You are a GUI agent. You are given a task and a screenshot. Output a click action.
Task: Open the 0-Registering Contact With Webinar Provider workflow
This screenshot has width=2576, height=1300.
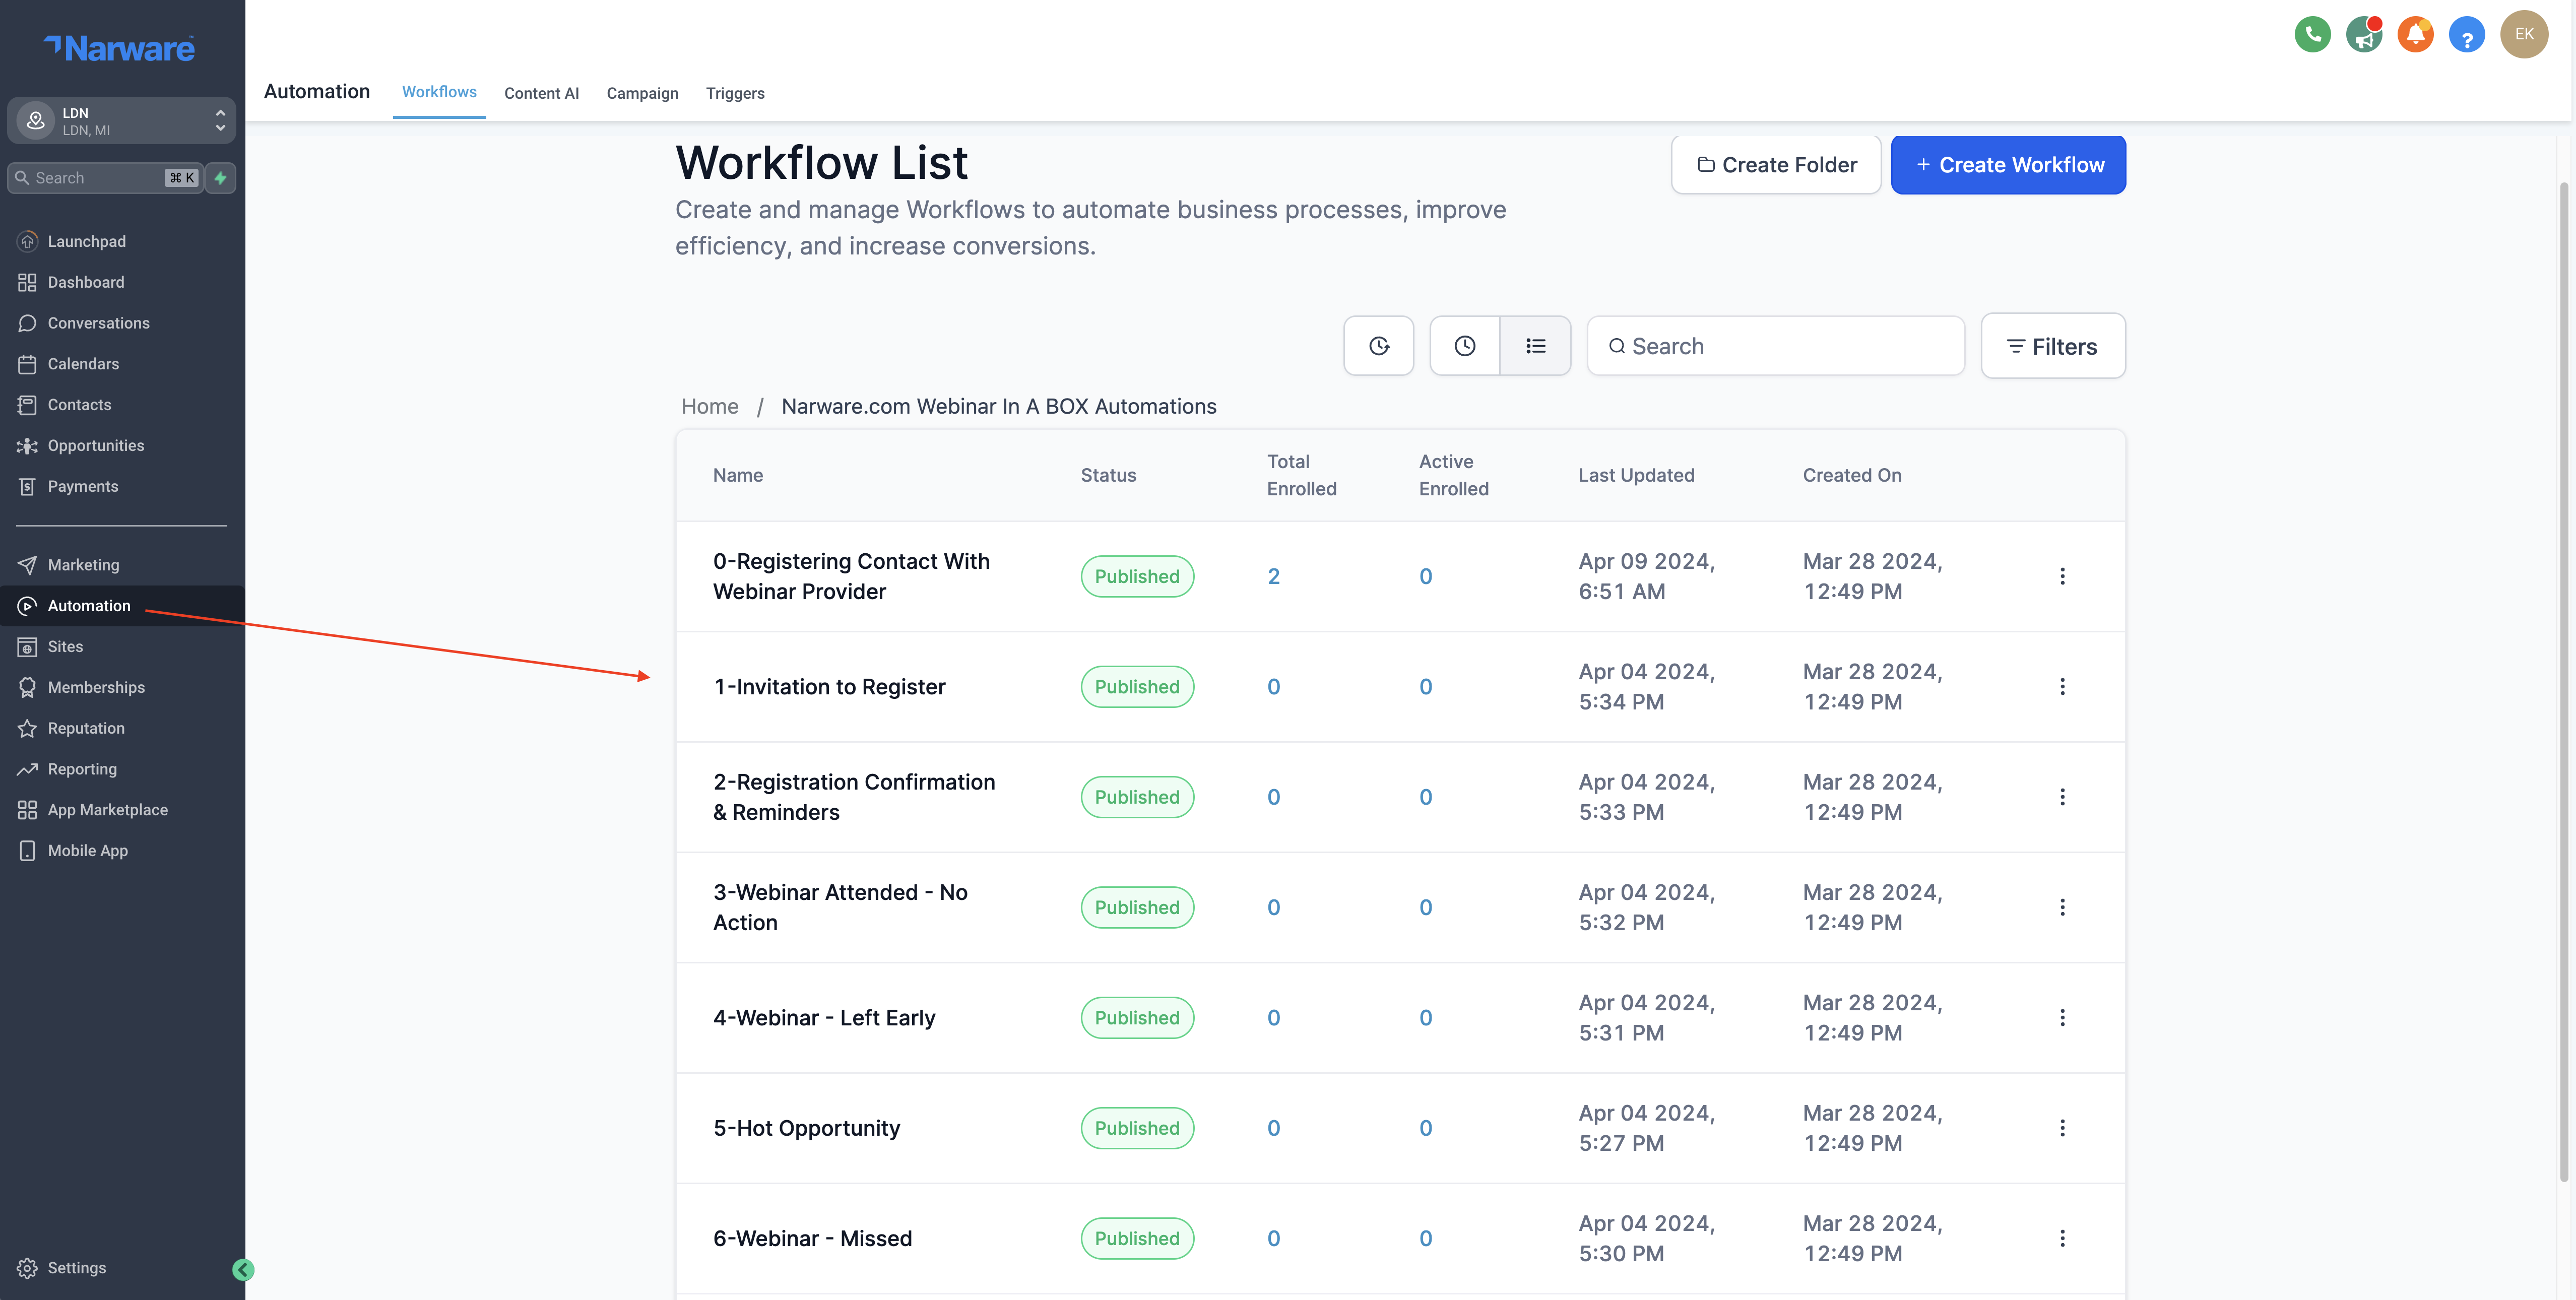pyautogui.click(x=851, y=576)
